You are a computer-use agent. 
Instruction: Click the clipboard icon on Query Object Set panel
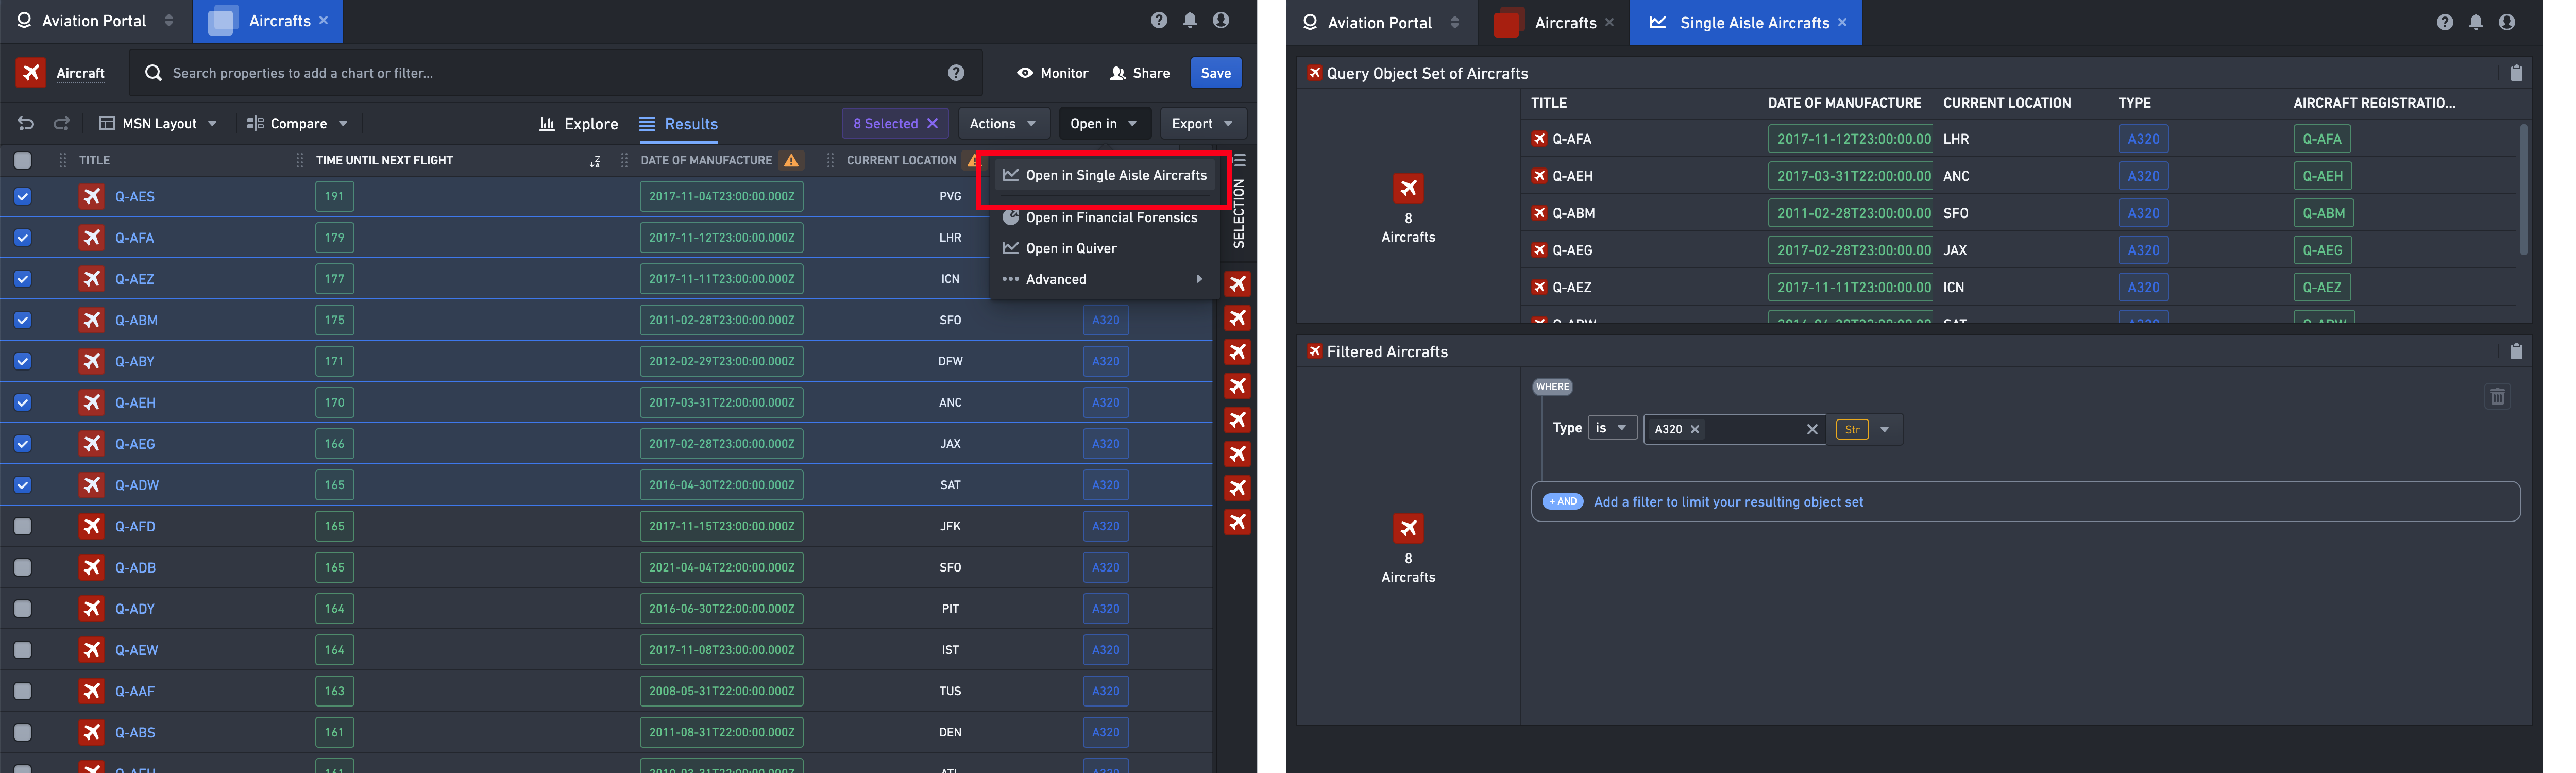pos(2517,73)
